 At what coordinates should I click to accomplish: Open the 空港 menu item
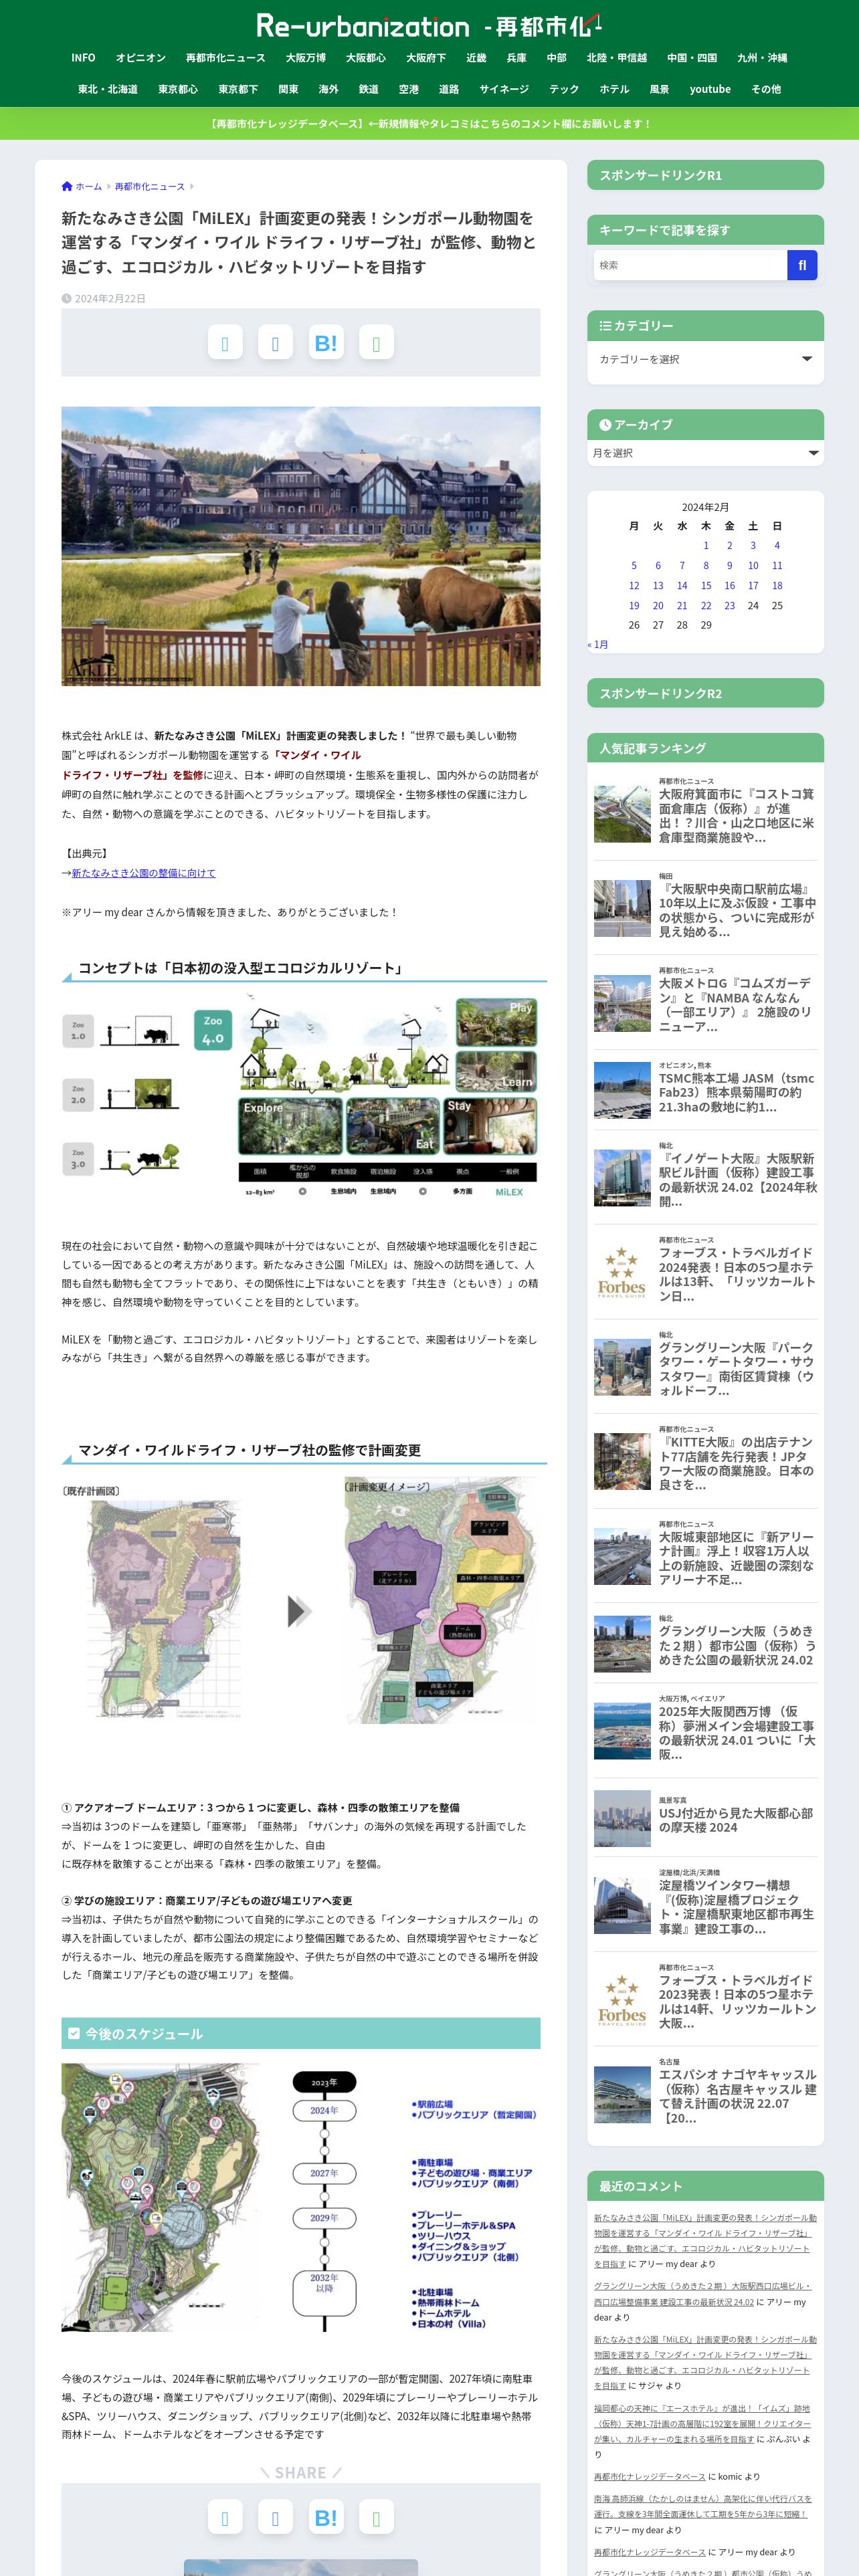click(408, 89)
